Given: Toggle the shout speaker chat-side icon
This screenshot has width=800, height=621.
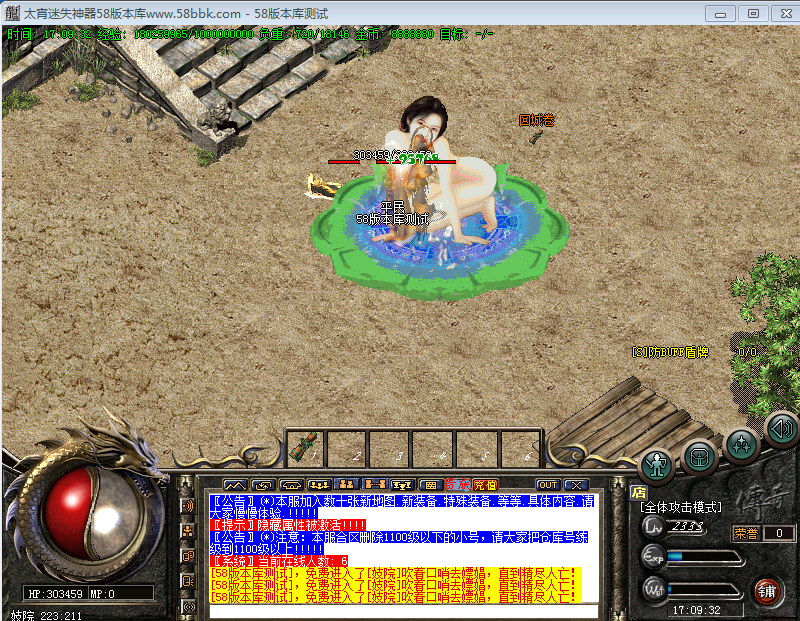Looking at the screenshot, I should click(188, 506).
